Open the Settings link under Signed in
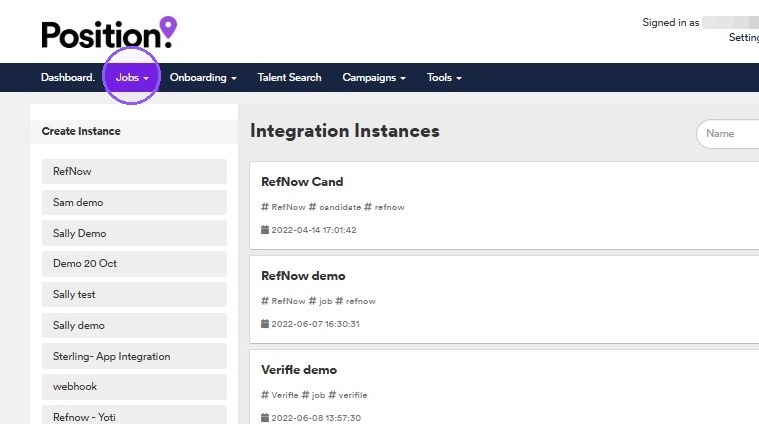The image size is (759, 424). point(744,37)
